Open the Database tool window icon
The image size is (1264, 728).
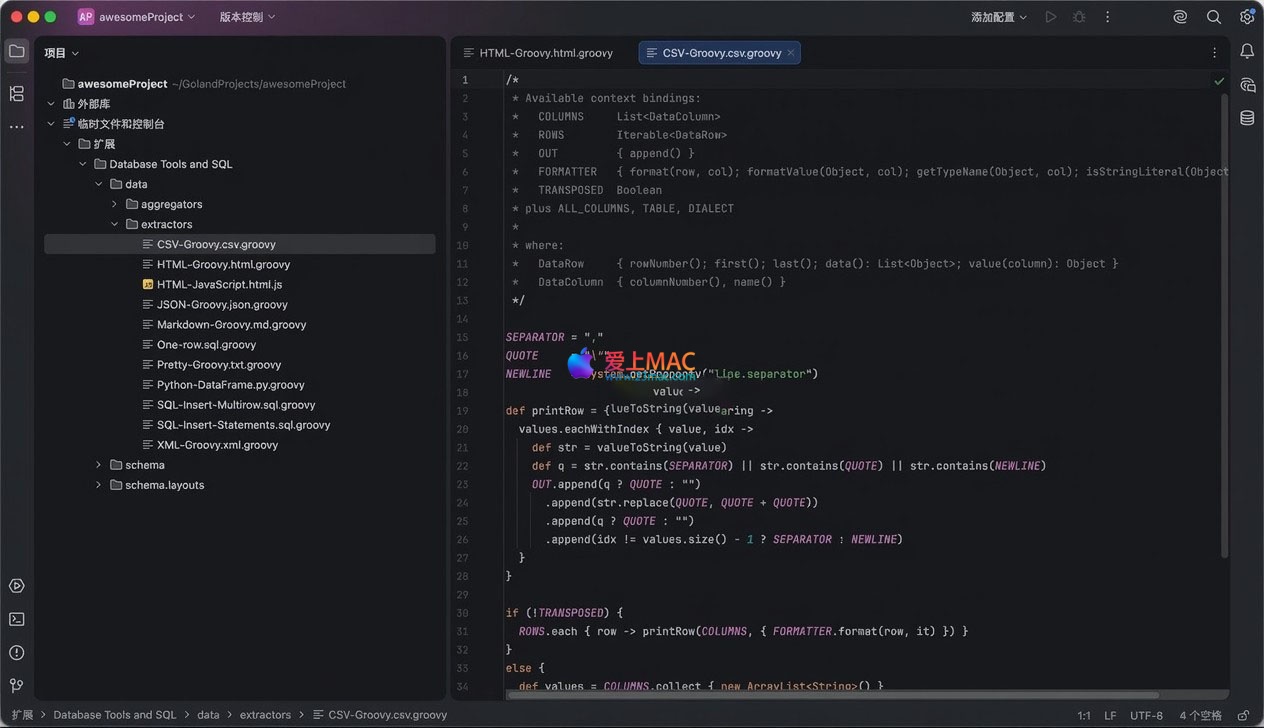click(x=1247, y=118)
